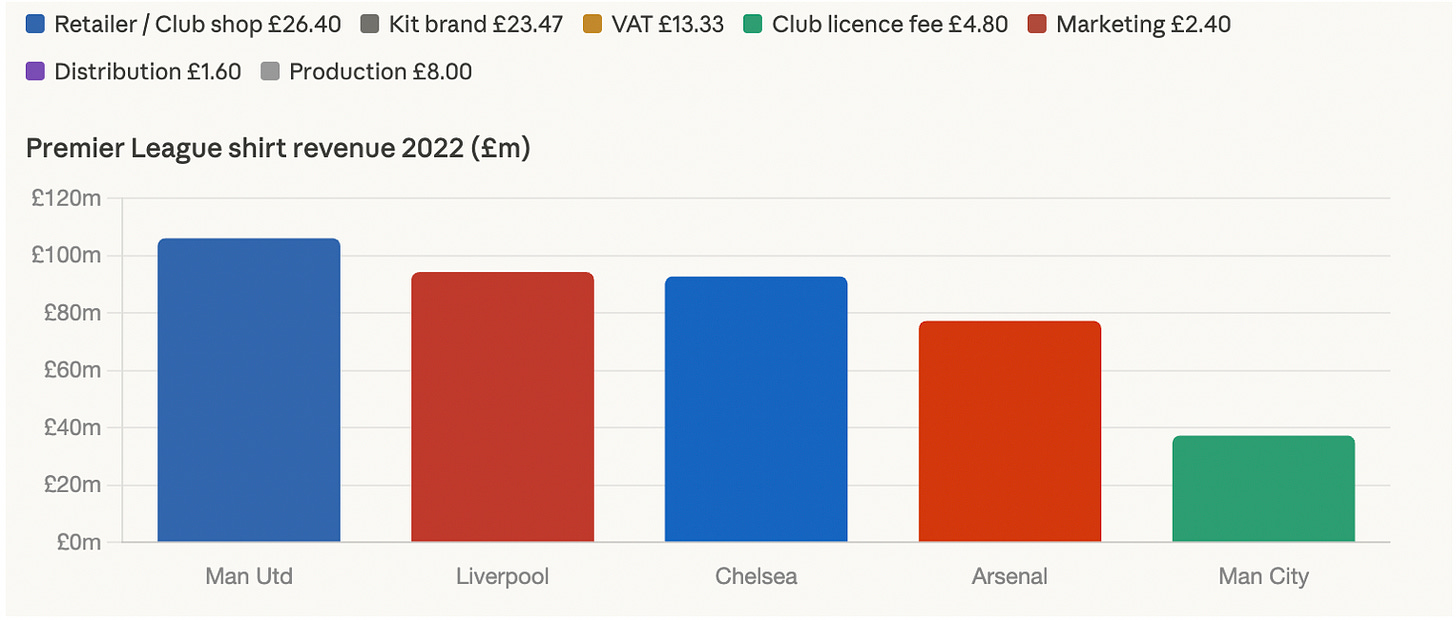This screenshot has height=620, width=1456.
Task: Toggle the Retailer / Club shop £26.40 legend label
Action: pos(197,24)
